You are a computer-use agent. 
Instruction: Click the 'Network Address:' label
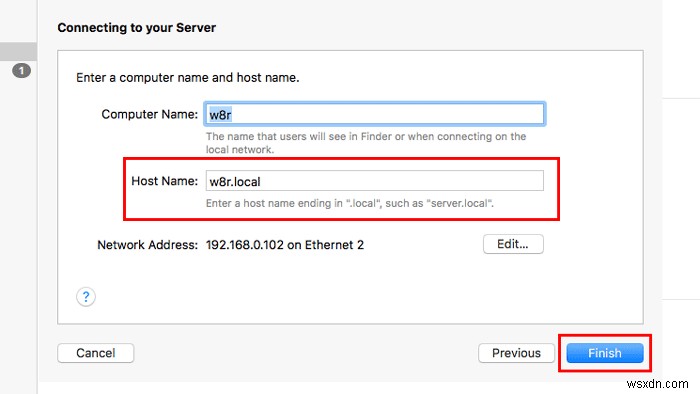[147, 245]
